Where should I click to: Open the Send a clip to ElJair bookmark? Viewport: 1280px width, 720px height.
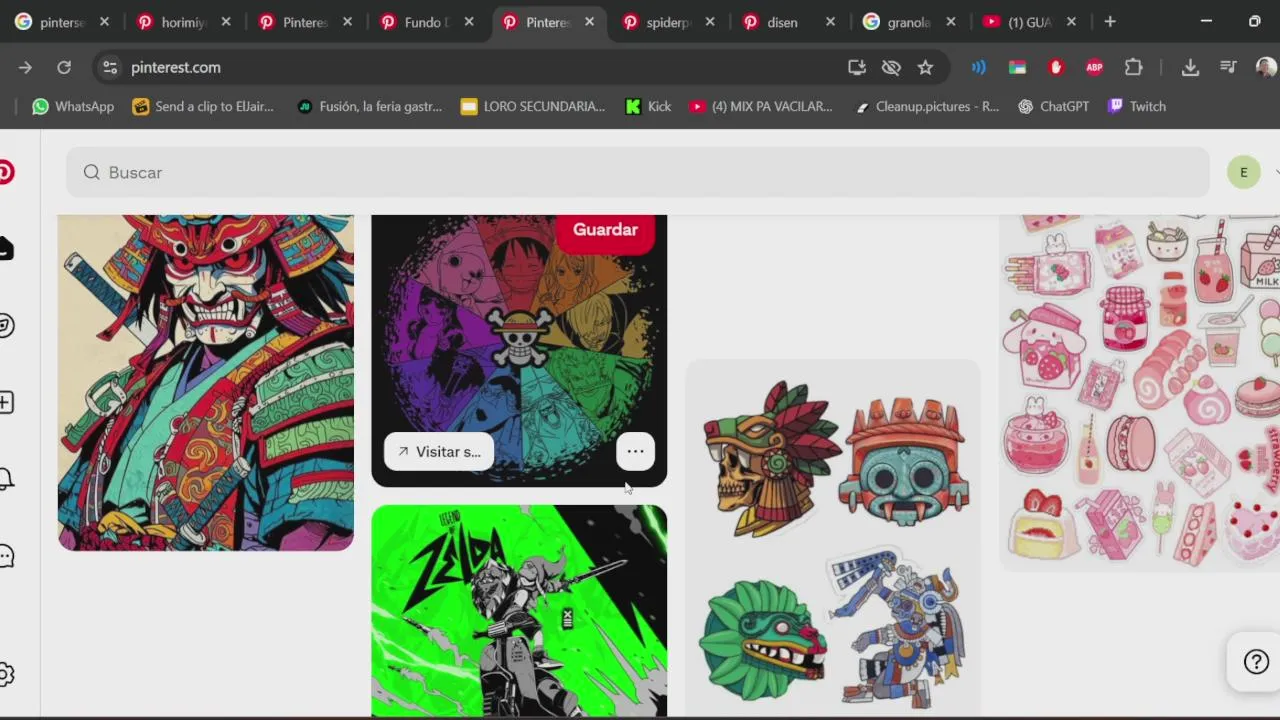coord(203,106)
